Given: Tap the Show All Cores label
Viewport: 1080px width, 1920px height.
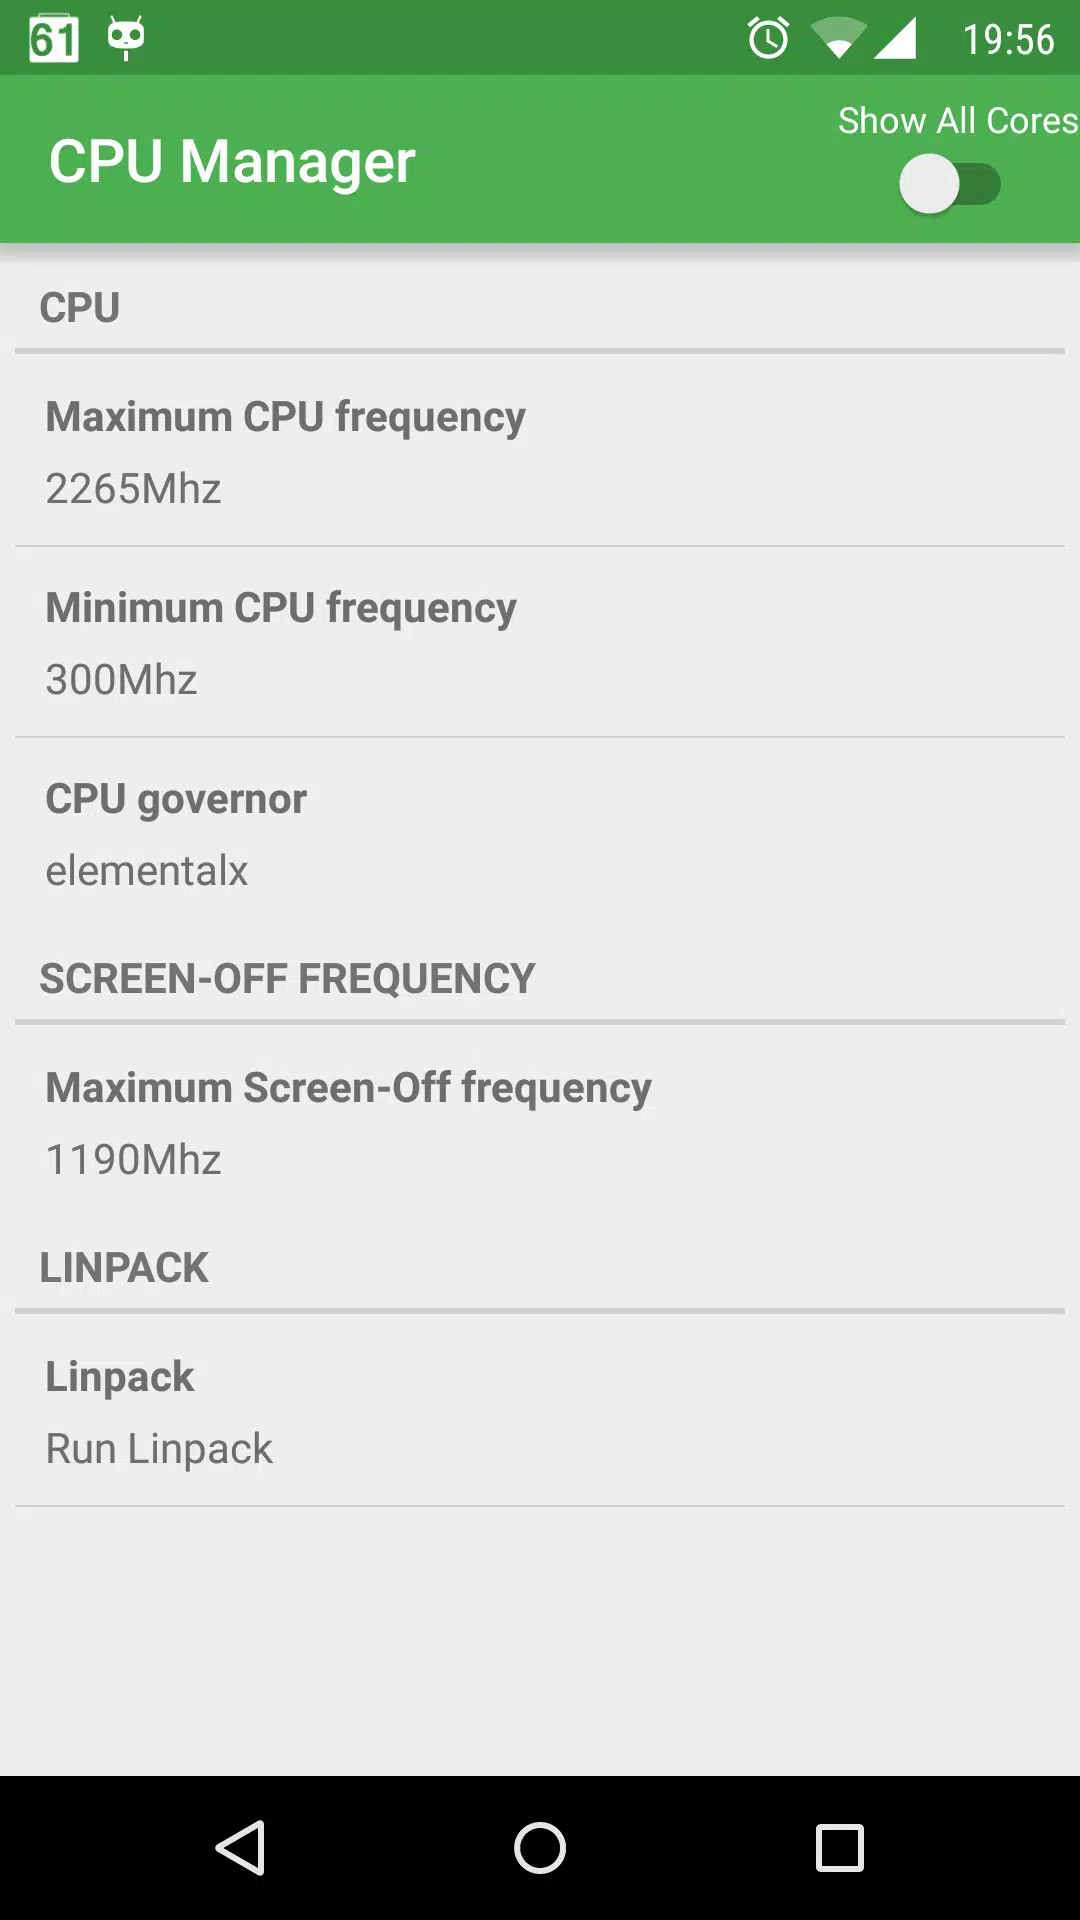Looking at the screenshot, I should pos(958,121).
